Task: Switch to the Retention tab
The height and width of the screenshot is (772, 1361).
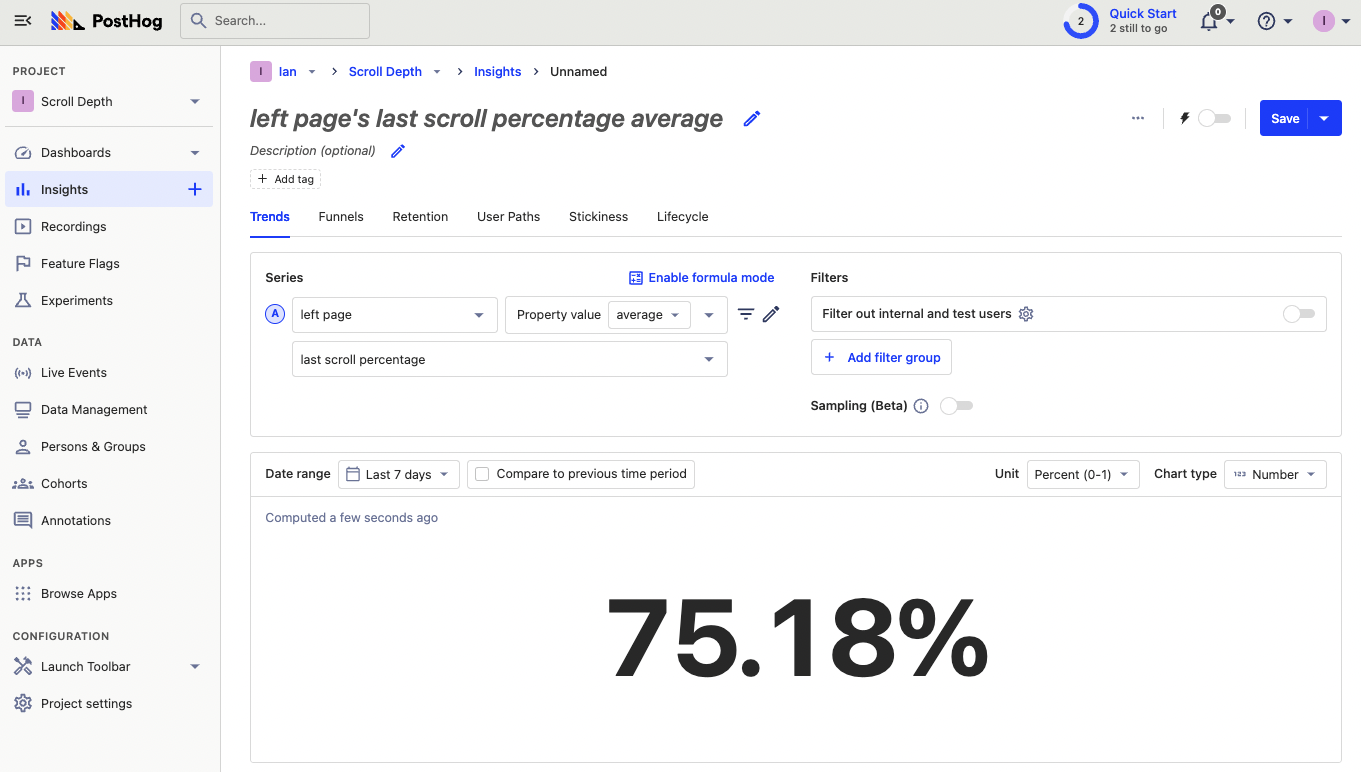Action: point(420,217)
